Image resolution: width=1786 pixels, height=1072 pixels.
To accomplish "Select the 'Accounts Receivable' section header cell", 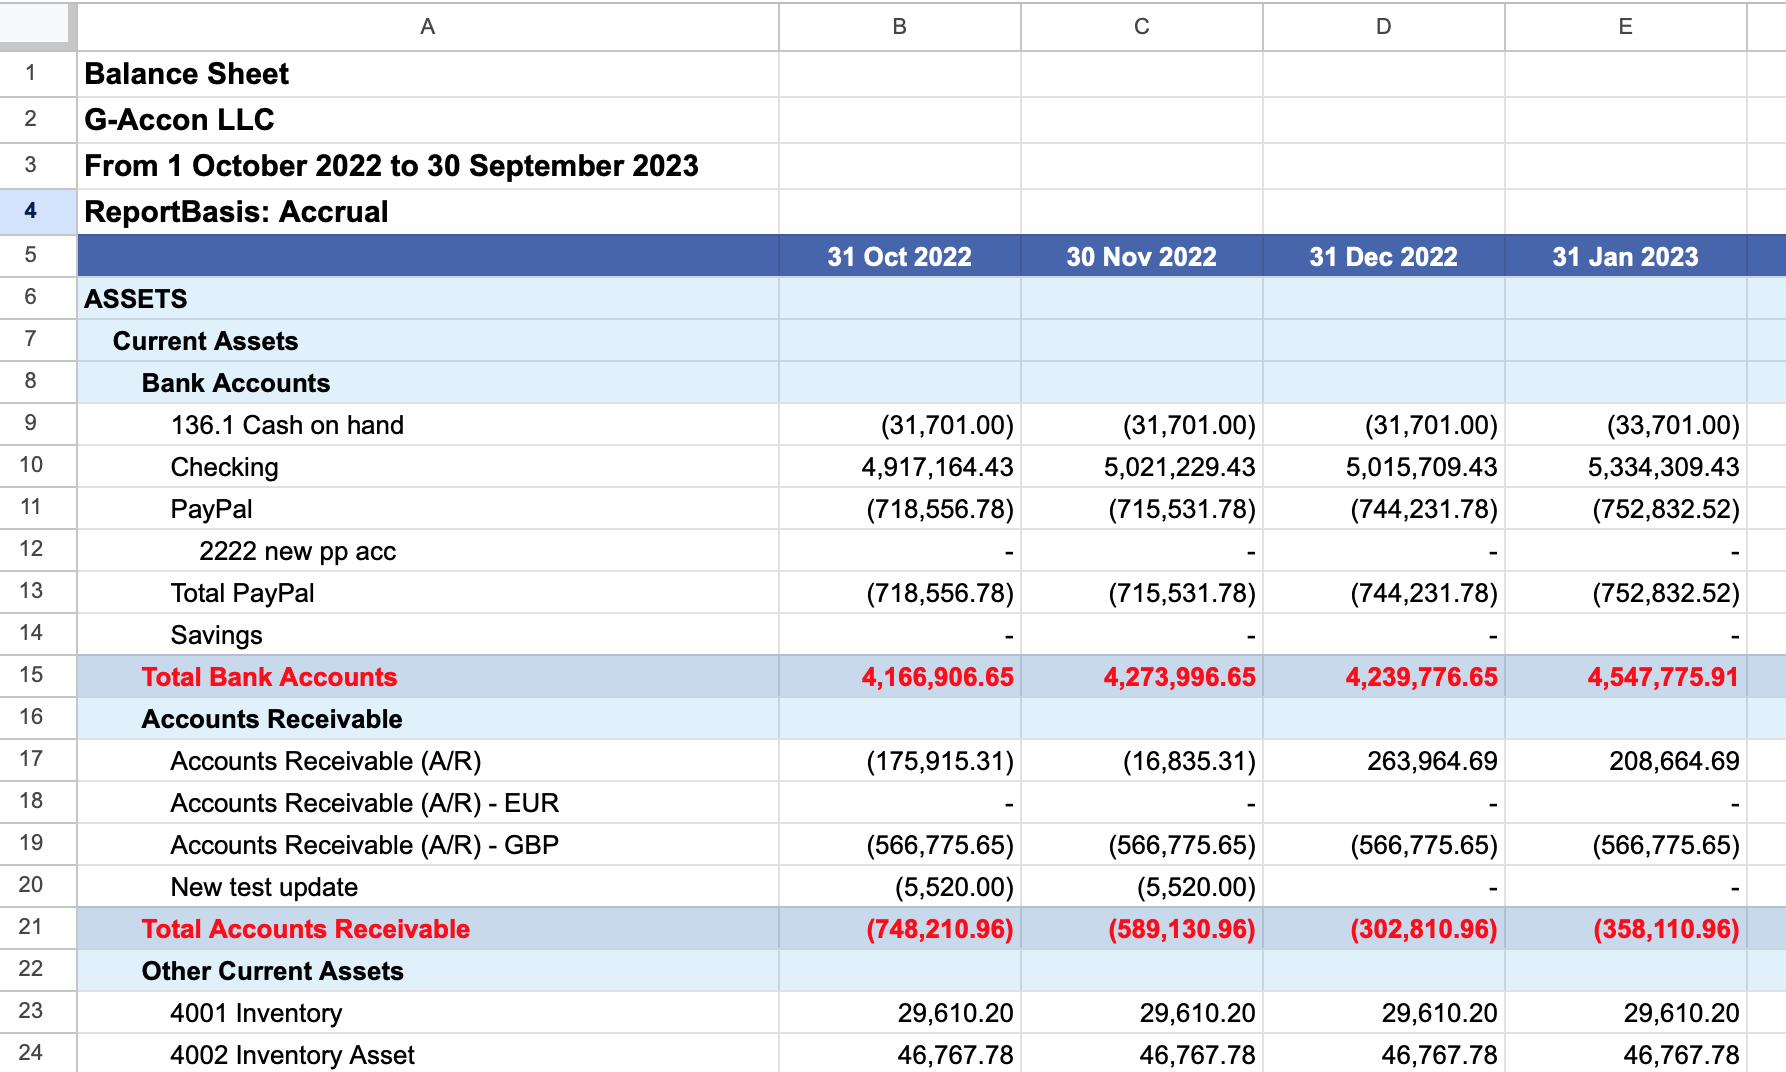I will 428,719.
